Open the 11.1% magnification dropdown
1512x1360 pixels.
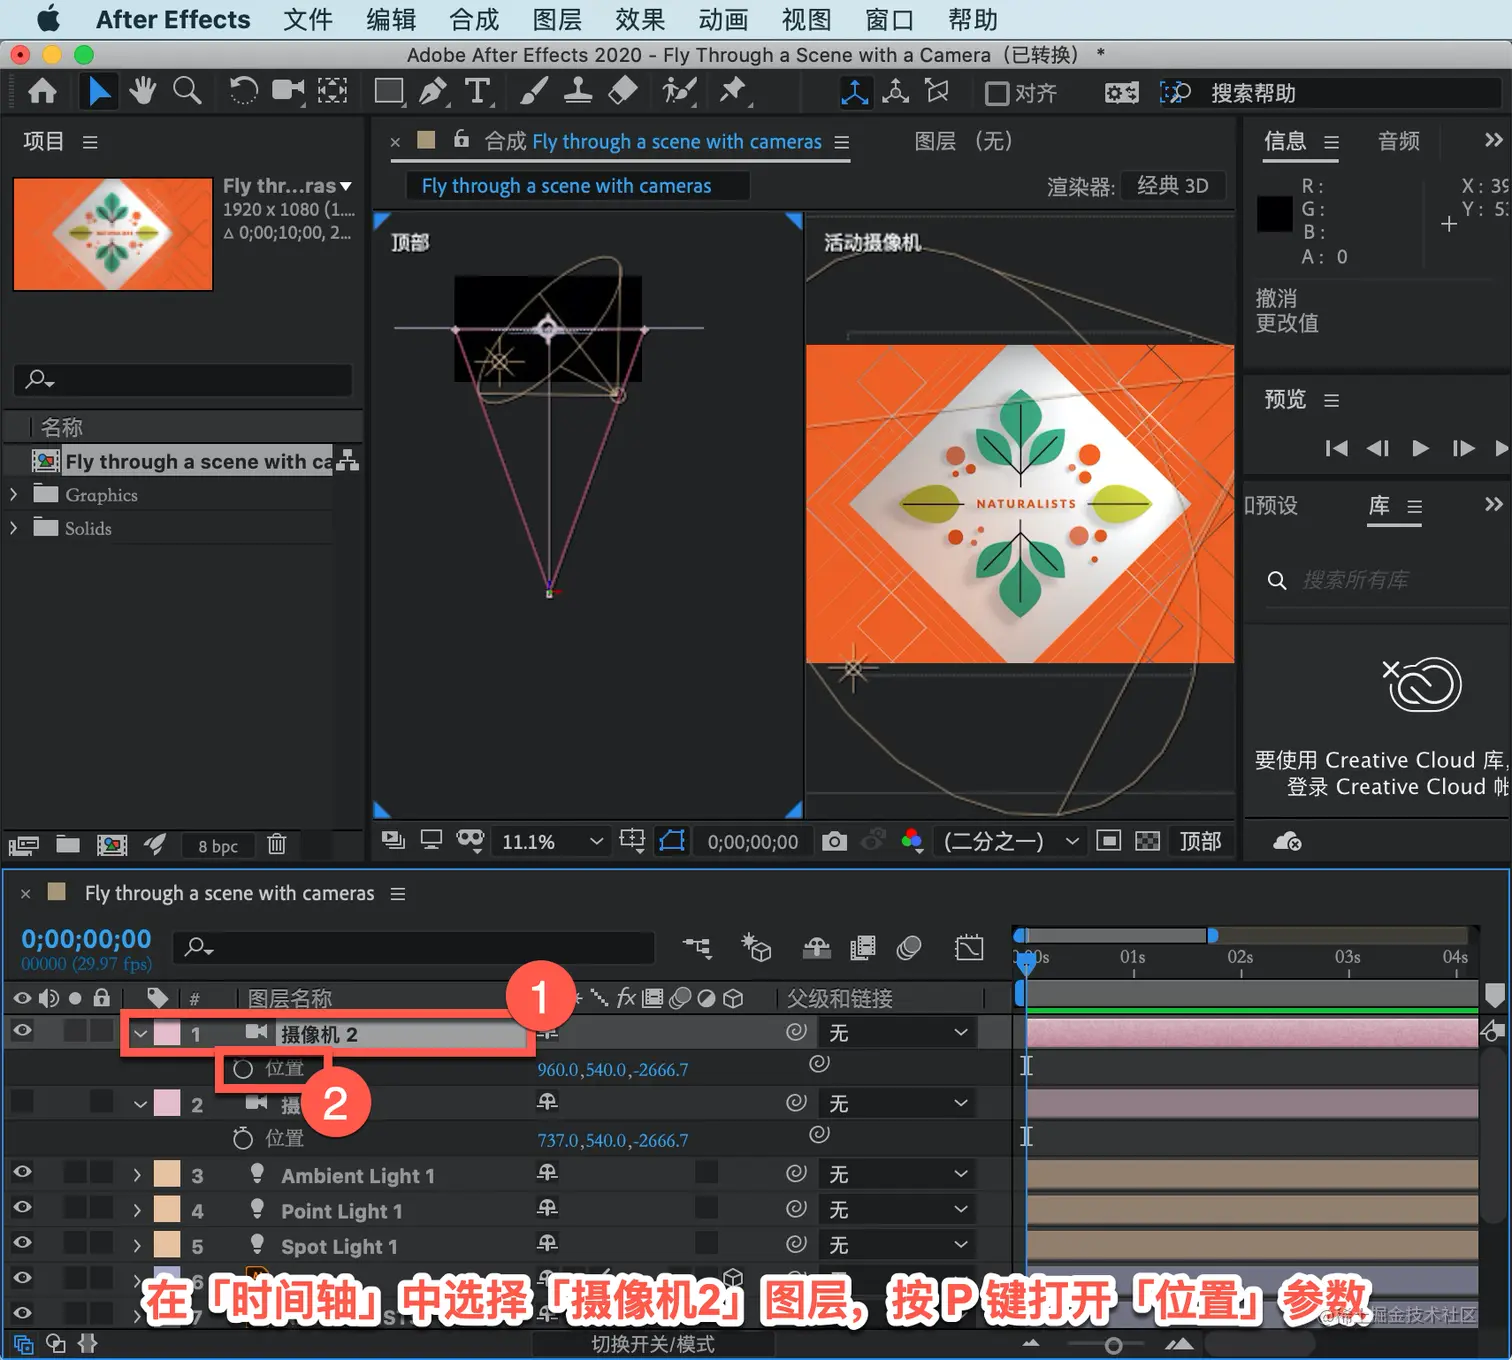pyautogui.click(x=552, y=842)
